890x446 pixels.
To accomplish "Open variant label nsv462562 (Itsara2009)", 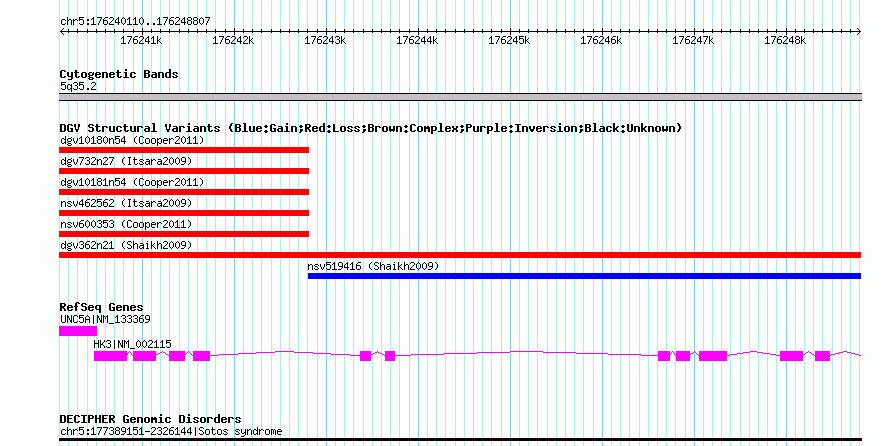I will click(126, 203).
